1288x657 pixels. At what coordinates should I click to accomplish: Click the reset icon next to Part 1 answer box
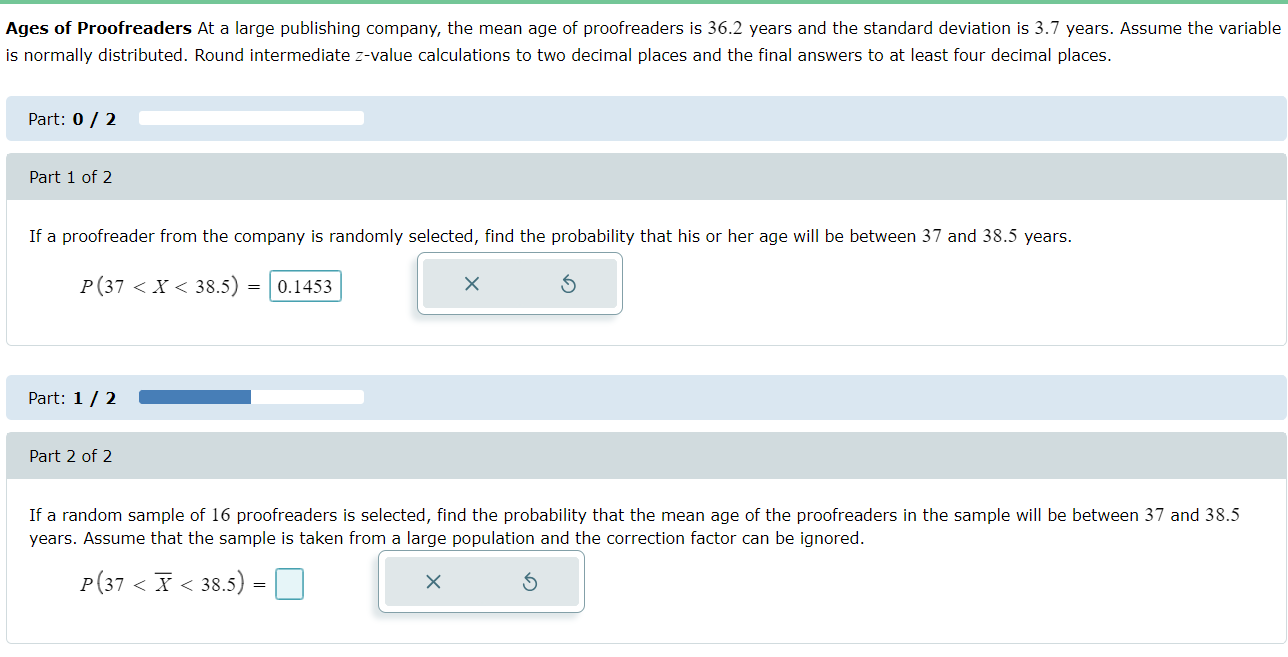(x=568, y=284)
